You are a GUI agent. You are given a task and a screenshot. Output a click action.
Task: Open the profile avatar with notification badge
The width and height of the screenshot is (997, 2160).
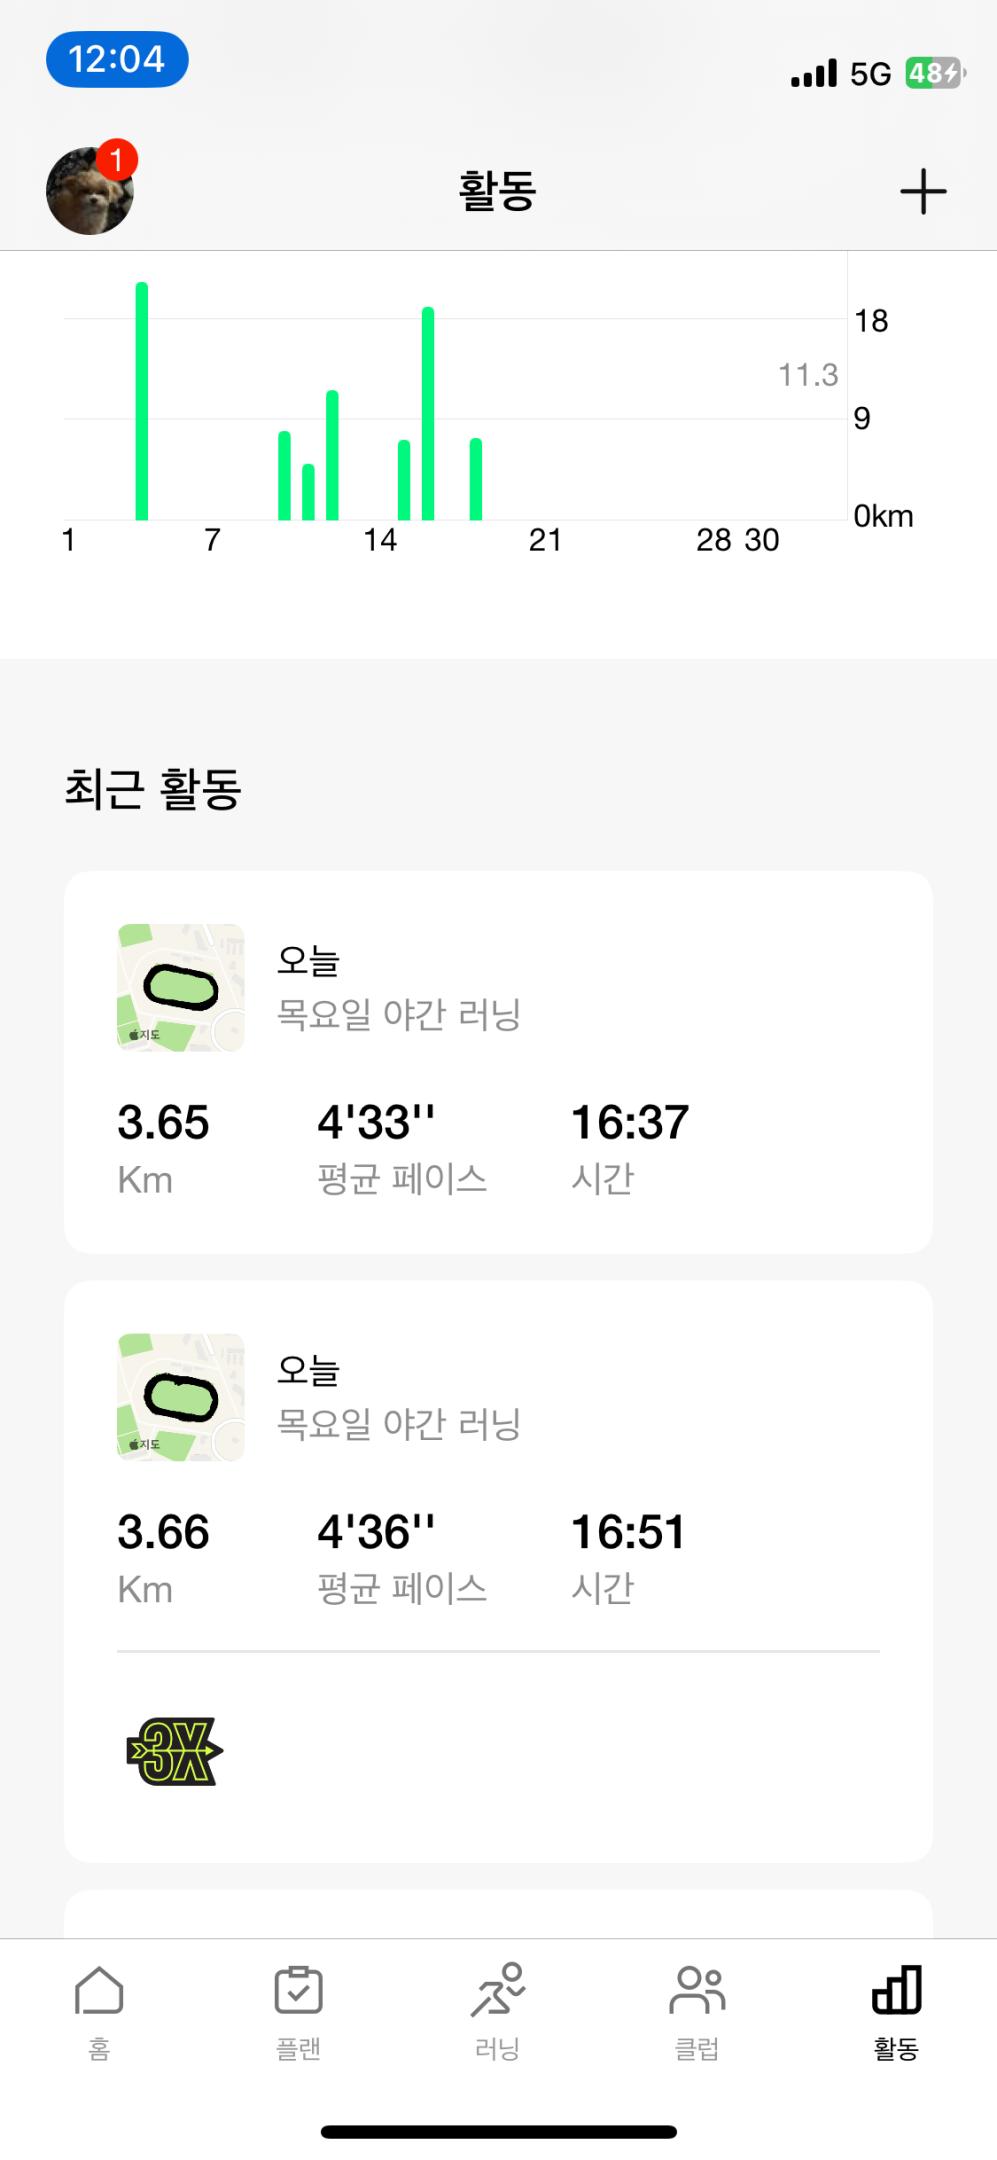[x=90, y=190]
